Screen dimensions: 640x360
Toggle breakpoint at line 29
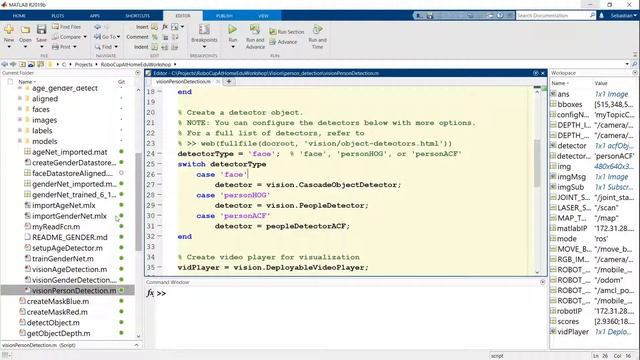pyautogui.click(x=160, y=205)
